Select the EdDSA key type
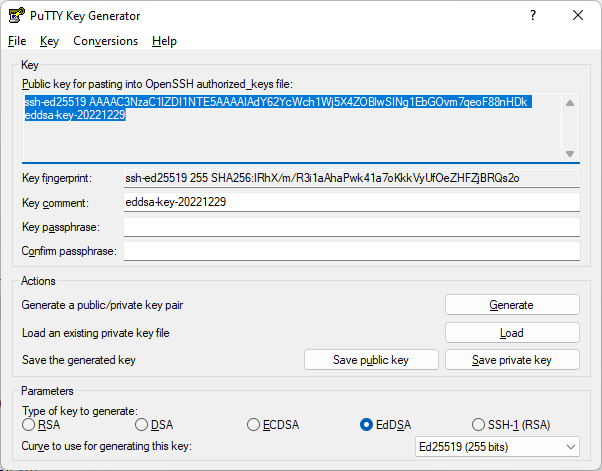 point(367,425)
